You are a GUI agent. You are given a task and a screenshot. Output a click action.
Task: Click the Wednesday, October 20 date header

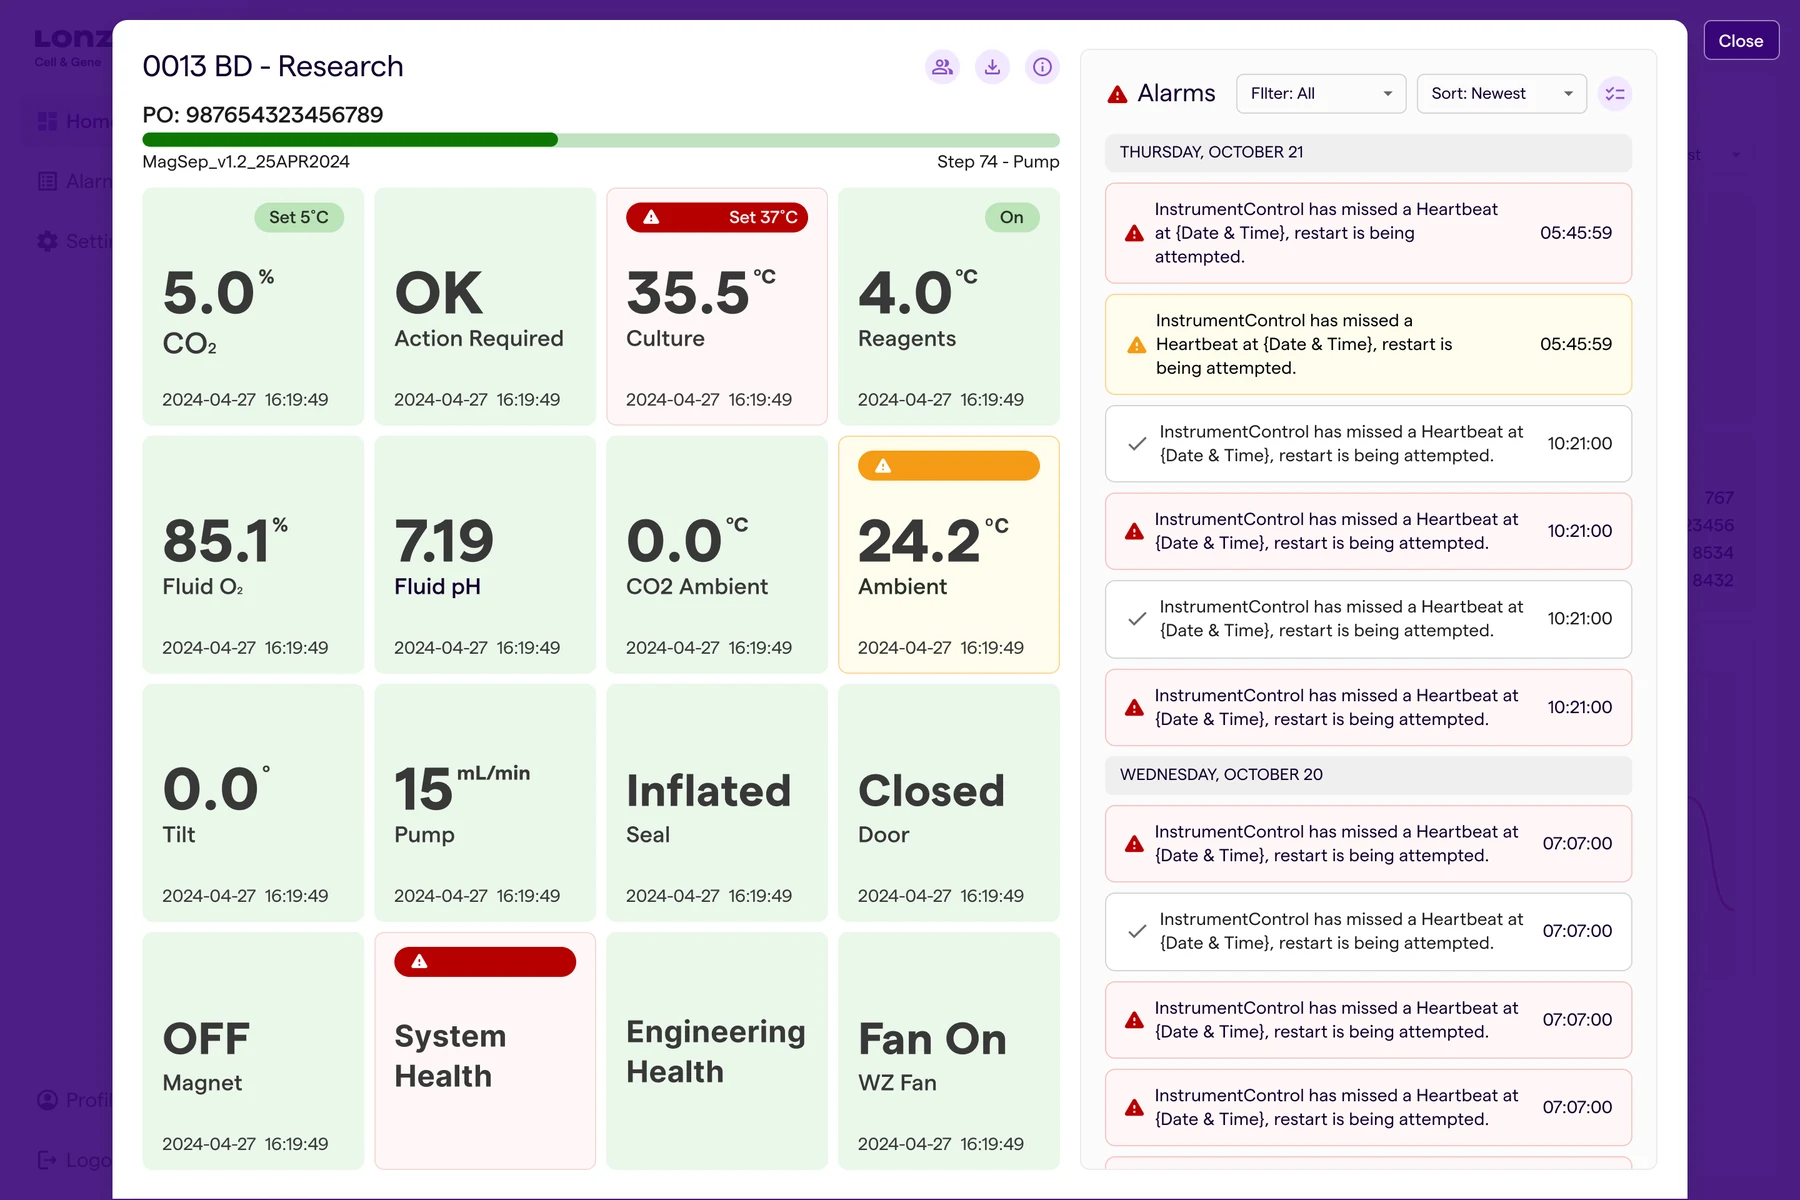point(1368,775)
